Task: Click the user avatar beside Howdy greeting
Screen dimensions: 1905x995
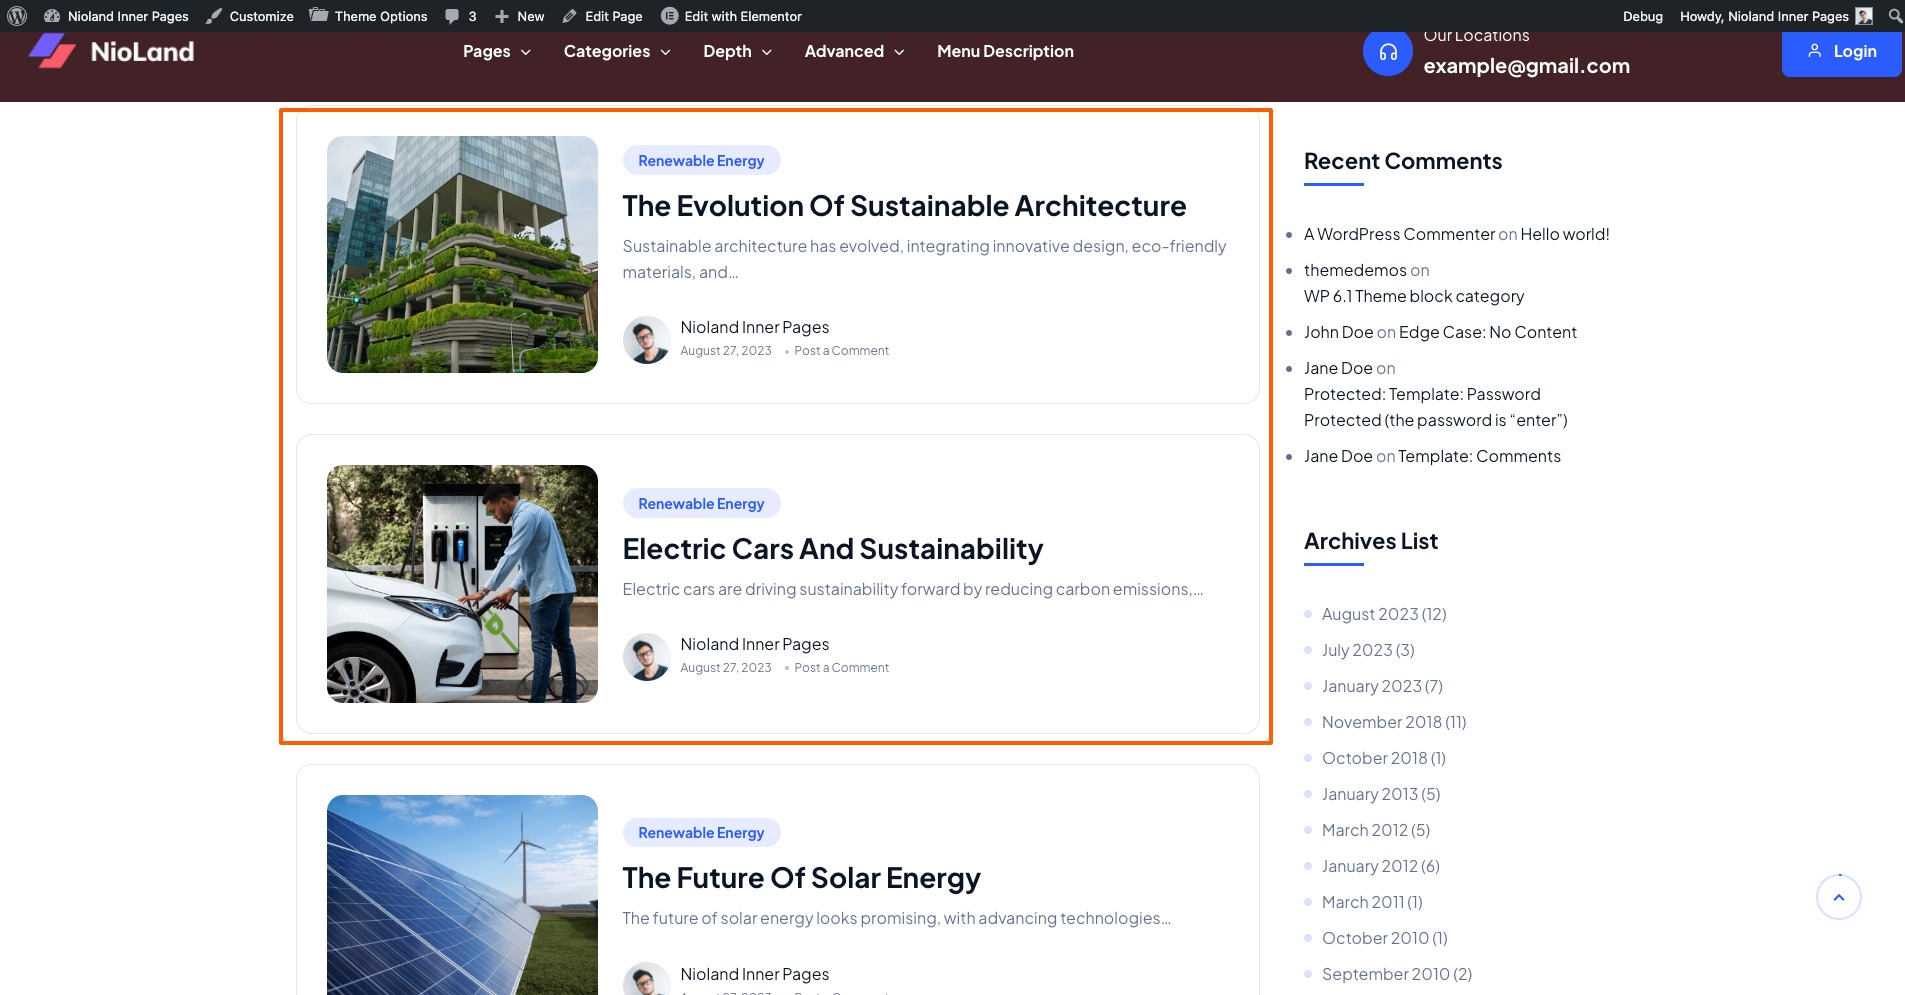Action: (1863, 16)
